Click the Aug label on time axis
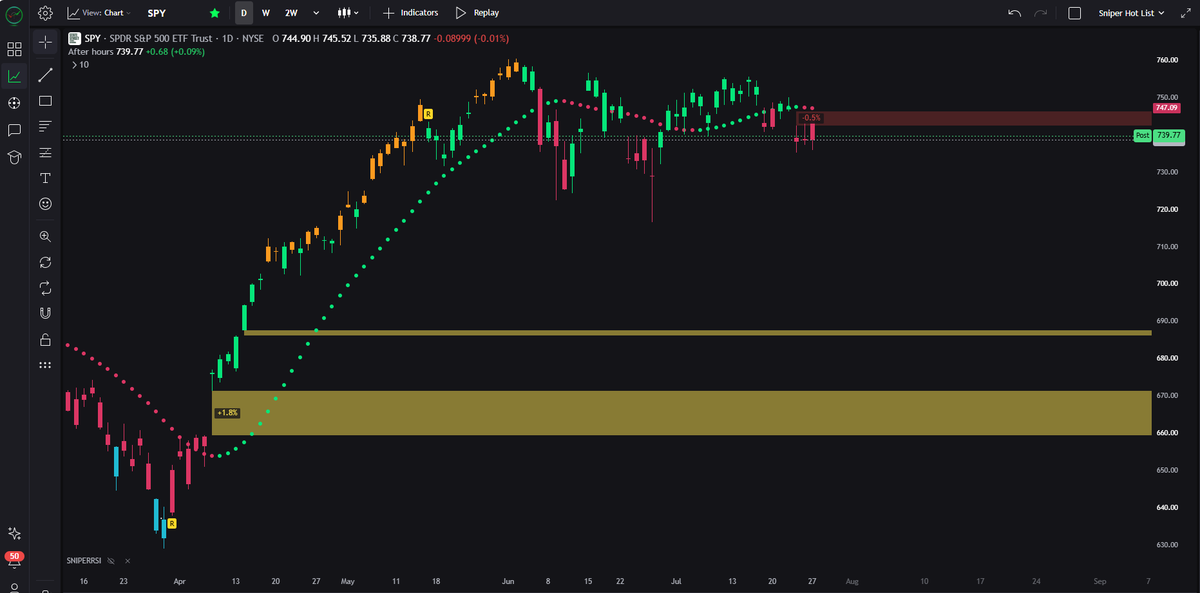The width and height of the screenshot is (1200, 593). 851,580
